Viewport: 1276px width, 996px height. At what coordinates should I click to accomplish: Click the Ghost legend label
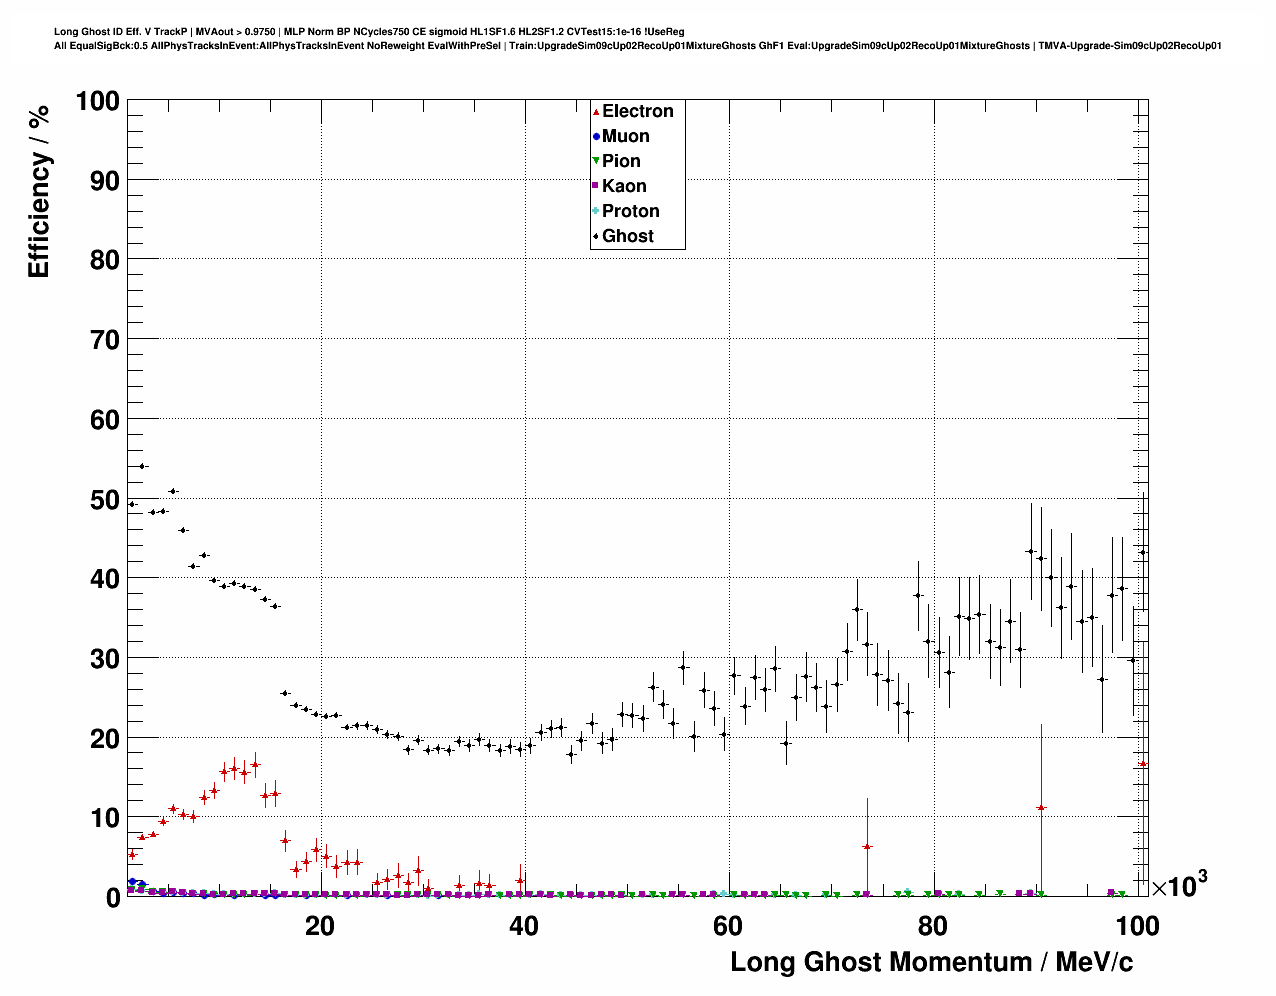coord(627,236)
